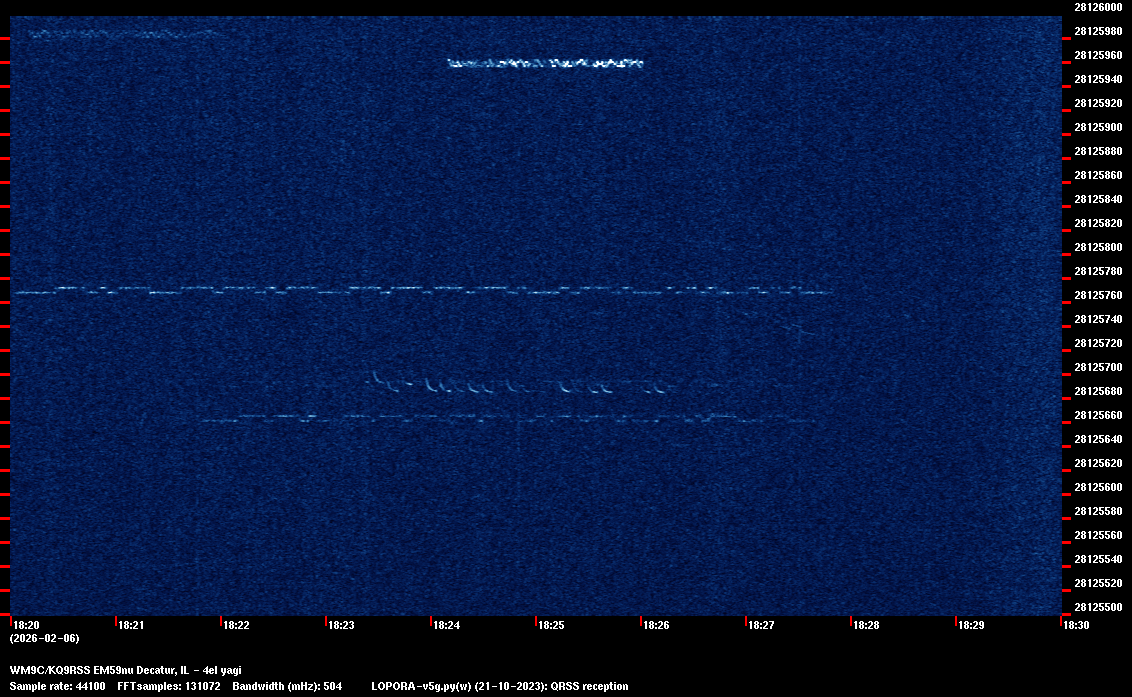Select the WM9C/KQ9RSS station description text
Viewport: 1132px width, 697px height.
coord(125,670)
